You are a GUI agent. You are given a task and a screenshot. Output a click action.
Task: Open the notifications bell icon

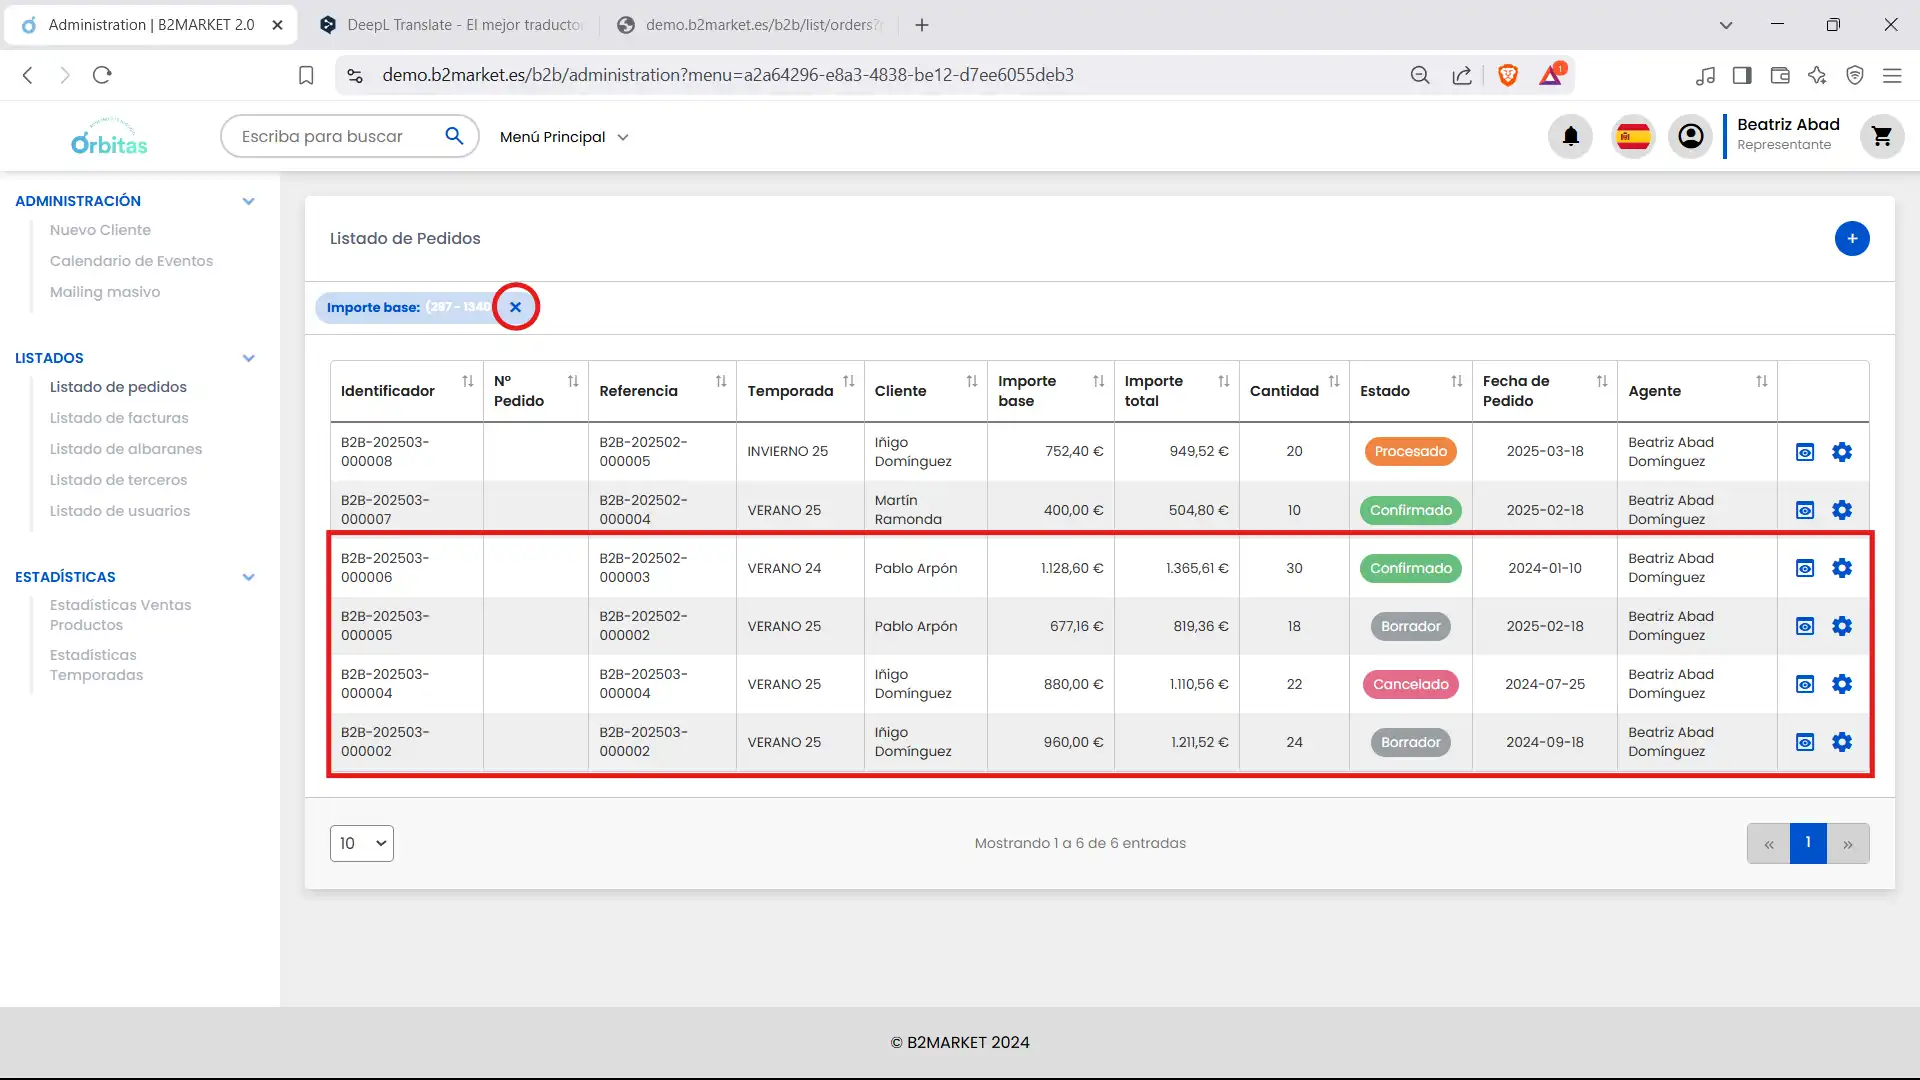tap(1570, 136)
